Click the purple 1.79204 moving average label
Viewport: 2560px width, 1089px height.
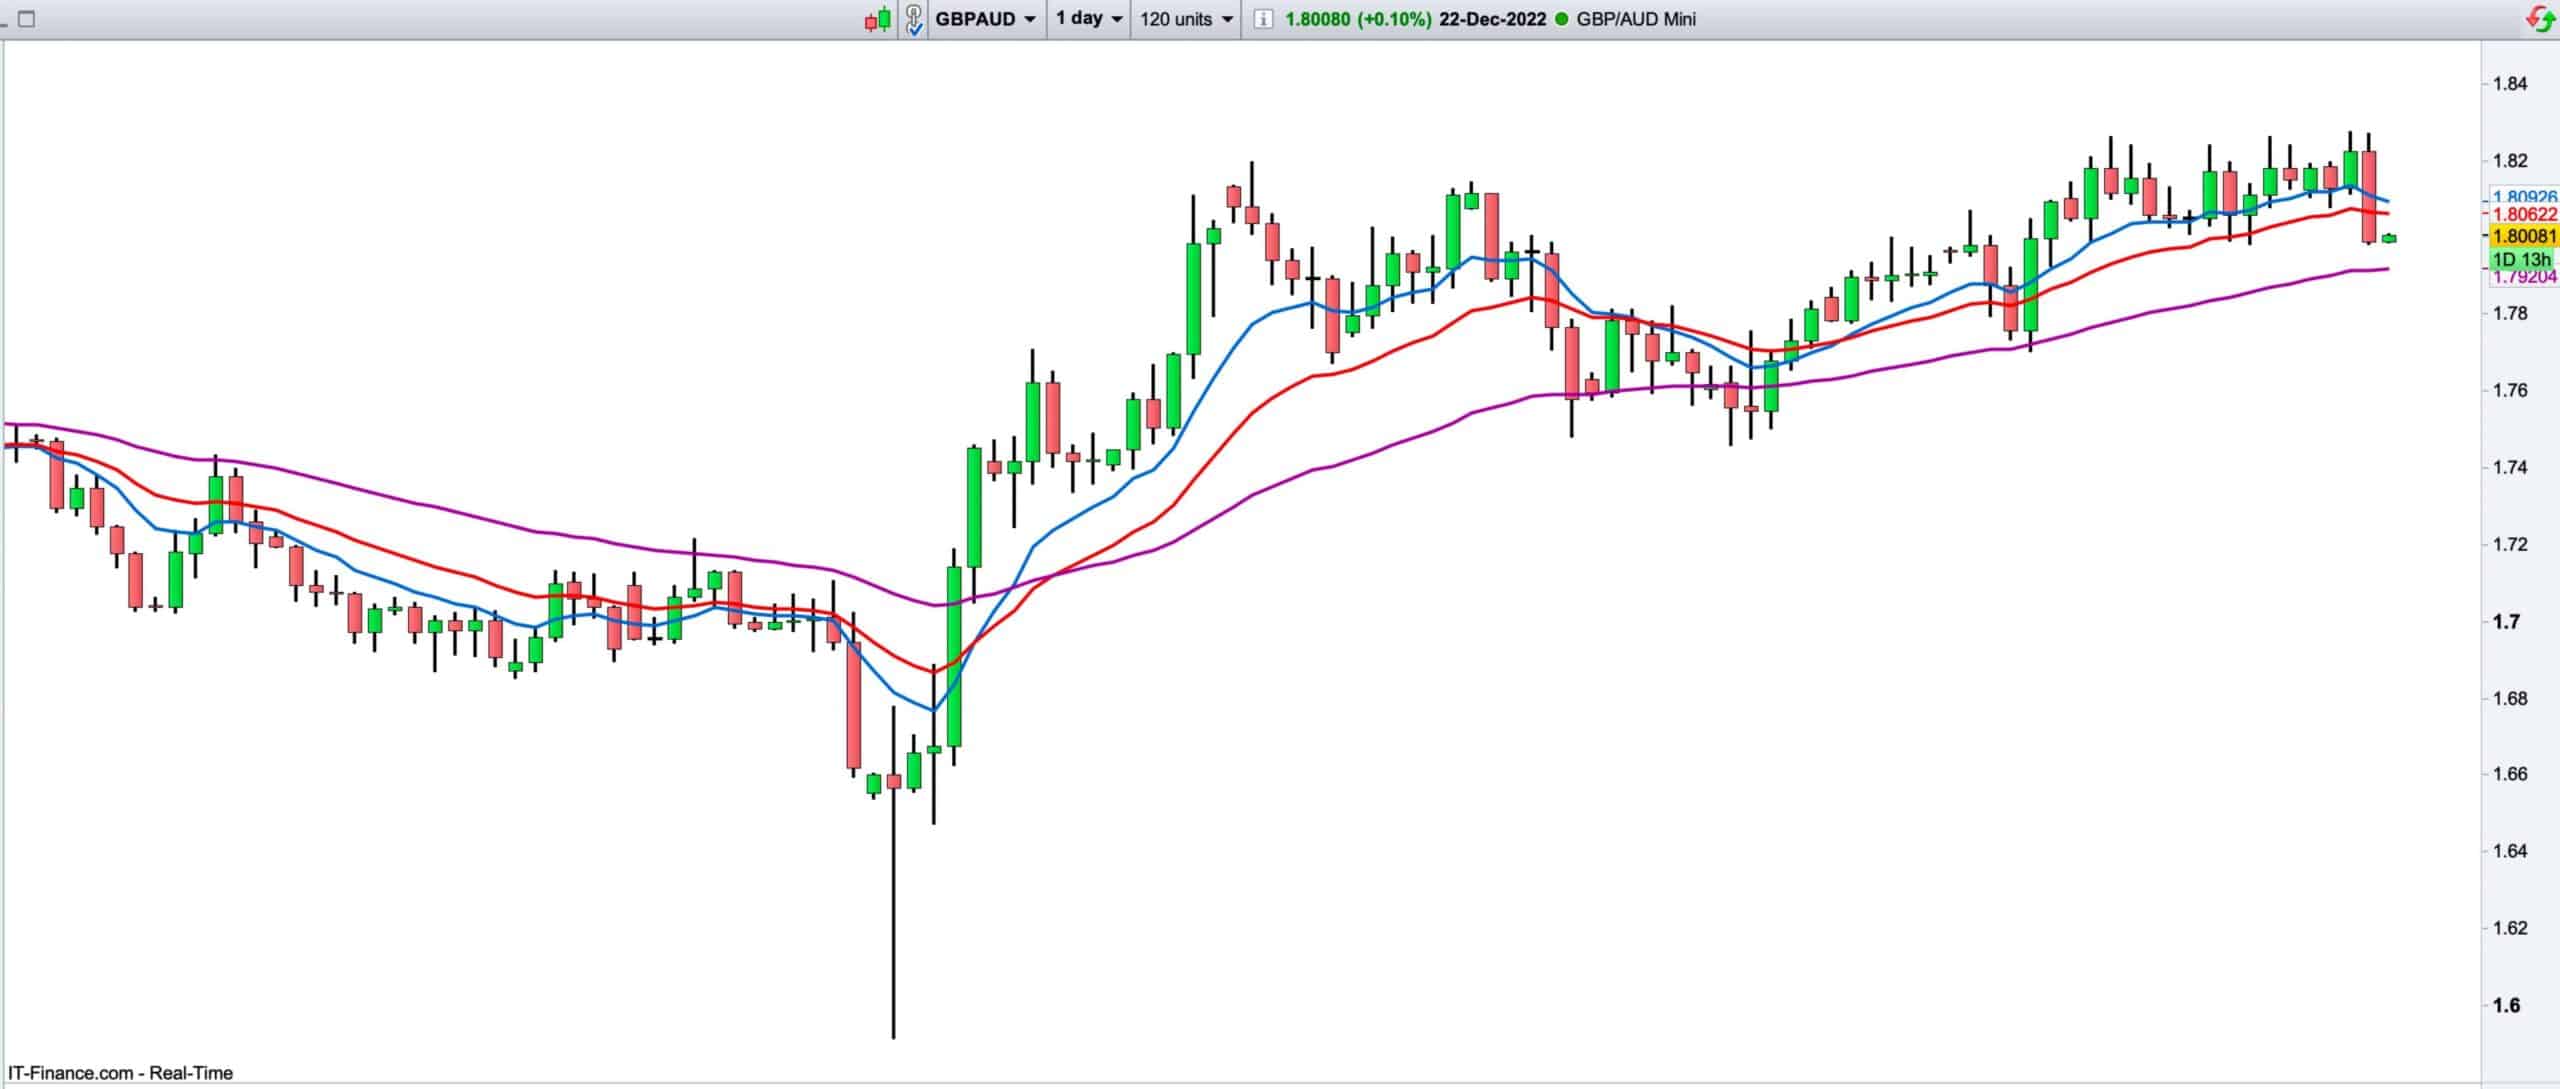(2524, 277)
